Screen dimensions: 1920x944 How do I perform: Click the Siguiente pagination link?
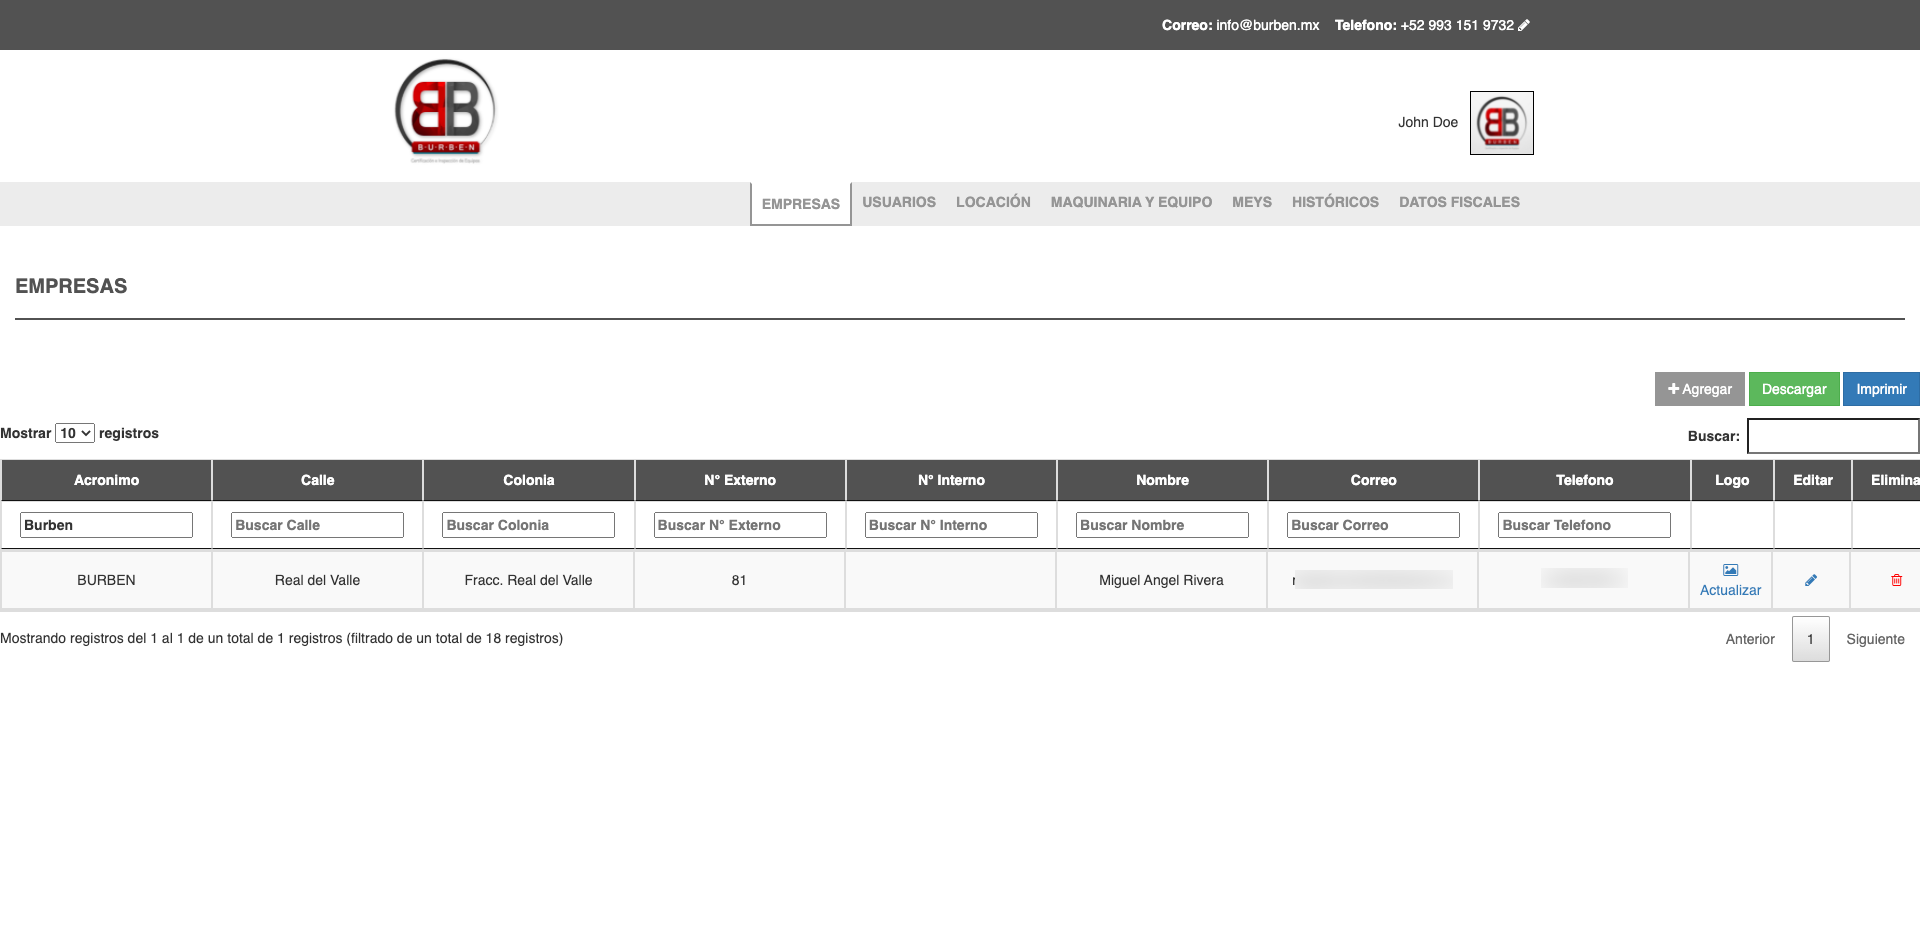(1875, 639)
